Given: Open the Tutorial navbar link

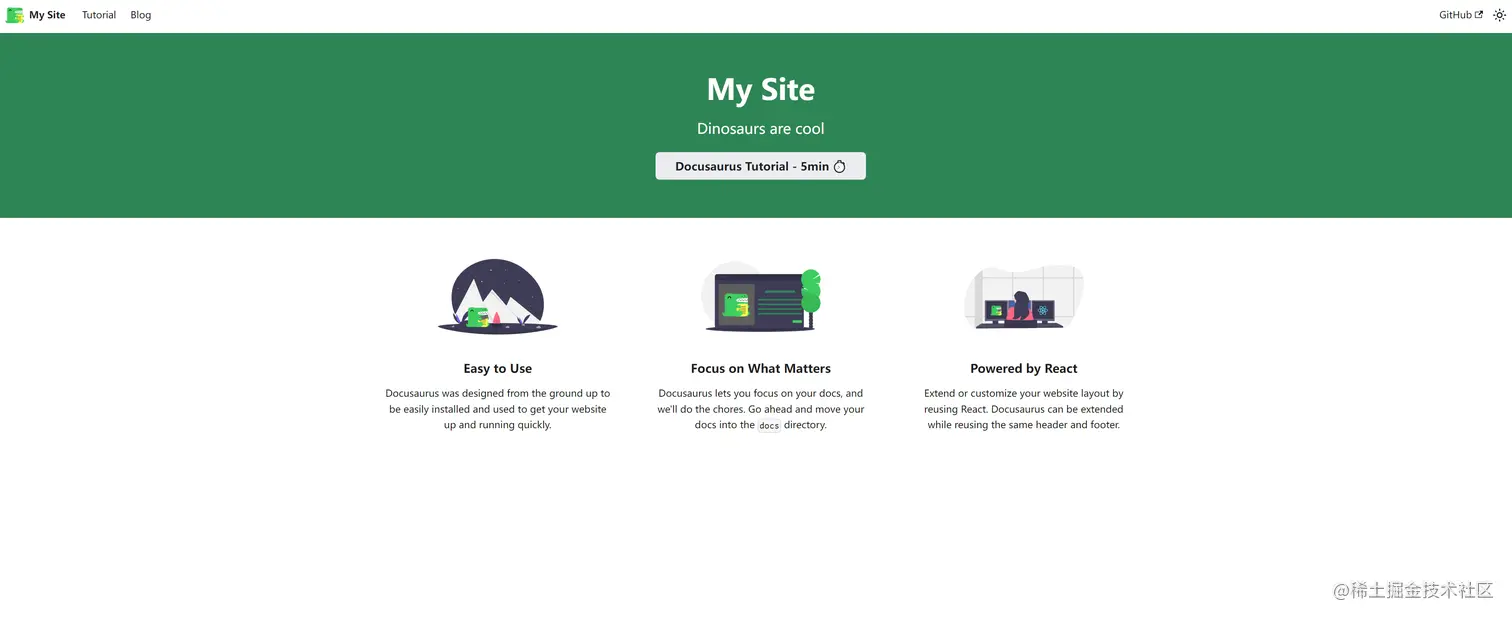Looking at the screenshot, I should point(99,15).
